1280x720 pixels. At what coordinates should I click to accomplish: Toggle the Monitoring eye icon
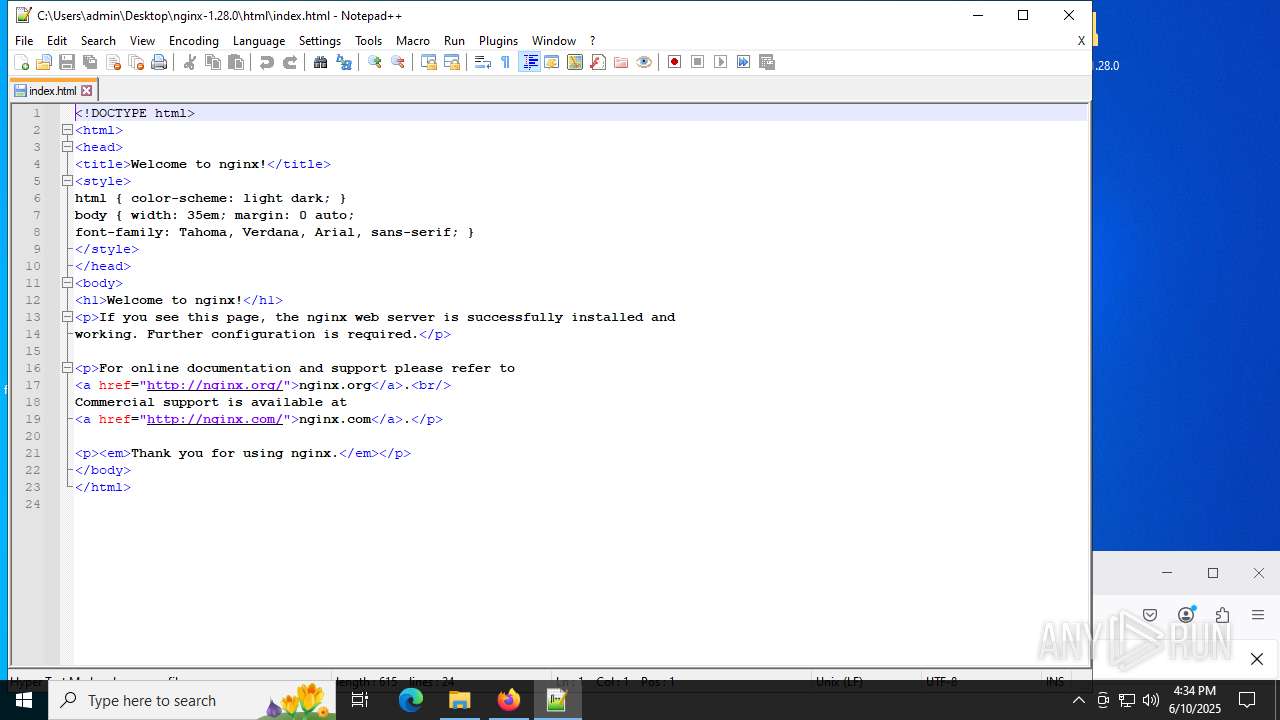pyautogui.click(x=644, y=62)
